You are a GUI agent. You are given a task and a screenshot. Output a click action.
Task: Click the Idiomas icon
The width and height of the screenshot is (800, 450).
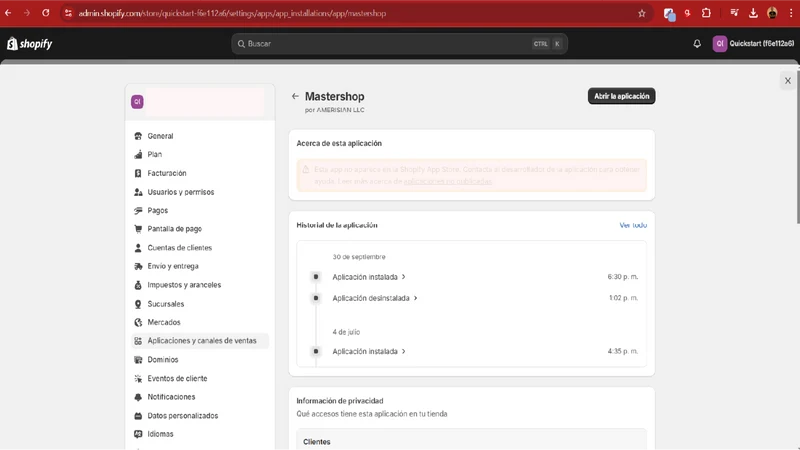138,434
